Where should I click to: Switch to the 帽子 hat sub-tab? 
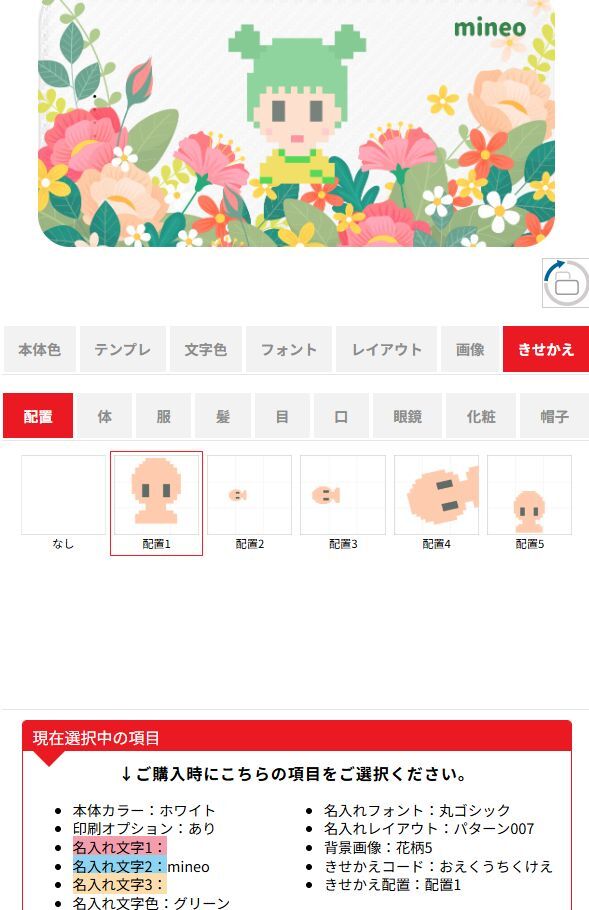[x=554, y=416]
